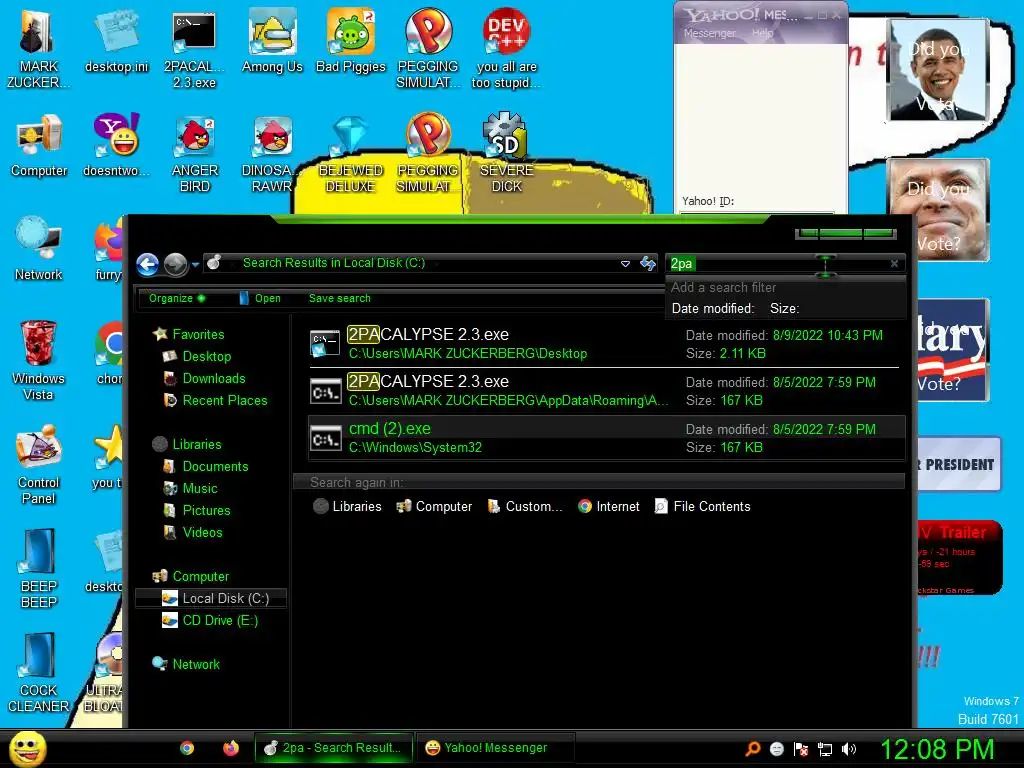Image resolution: width=1024 pixels, height=768 pixels.
Task: Expand the address bar history dropdown
Action: pos(625,264)
